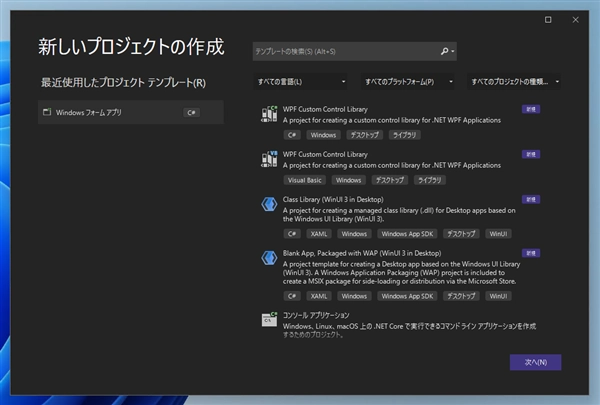Select the Visual Basic WPF Custom Control Library title

click(325, 155)
